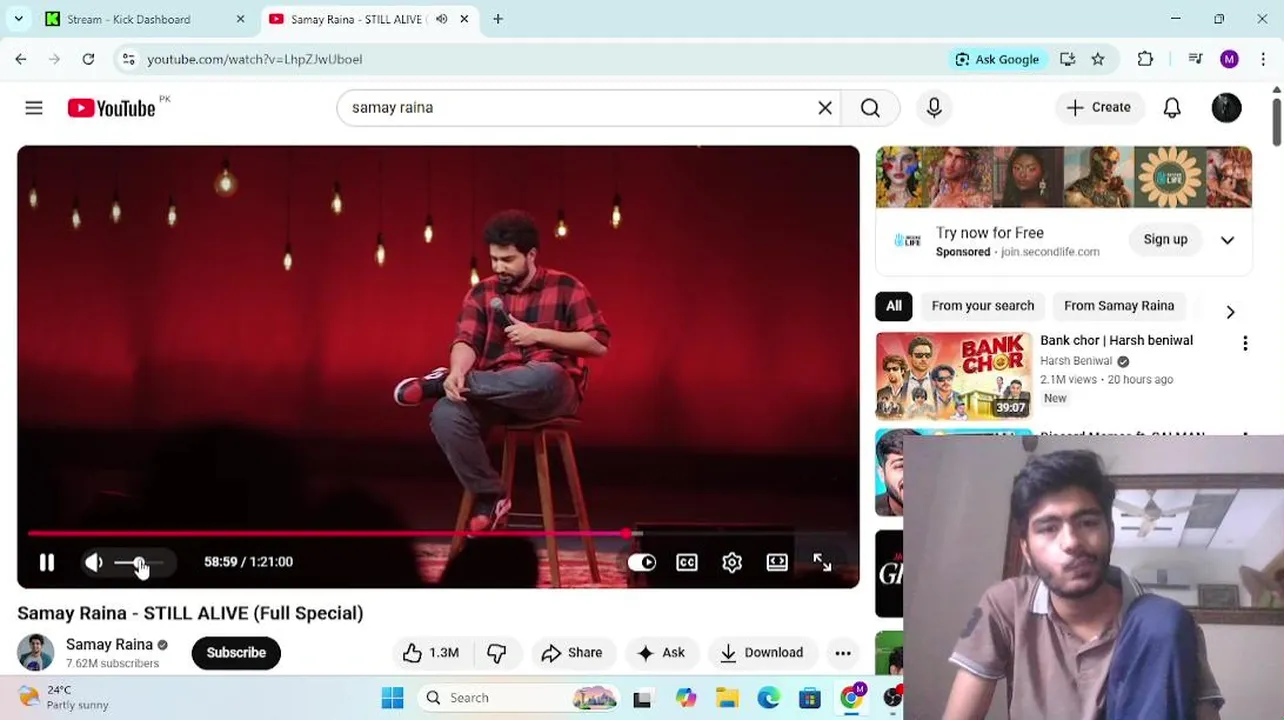
Task: Select the All filter chip
Action: [x=894, y=306]
